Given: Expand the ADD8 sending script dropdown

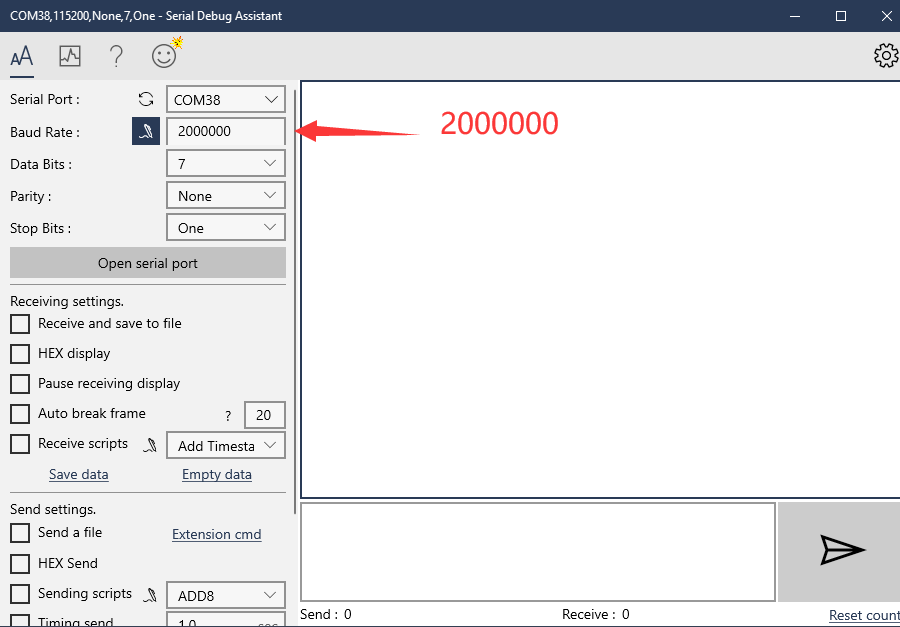Looking at the screenshot, I should tap(226, 595).
